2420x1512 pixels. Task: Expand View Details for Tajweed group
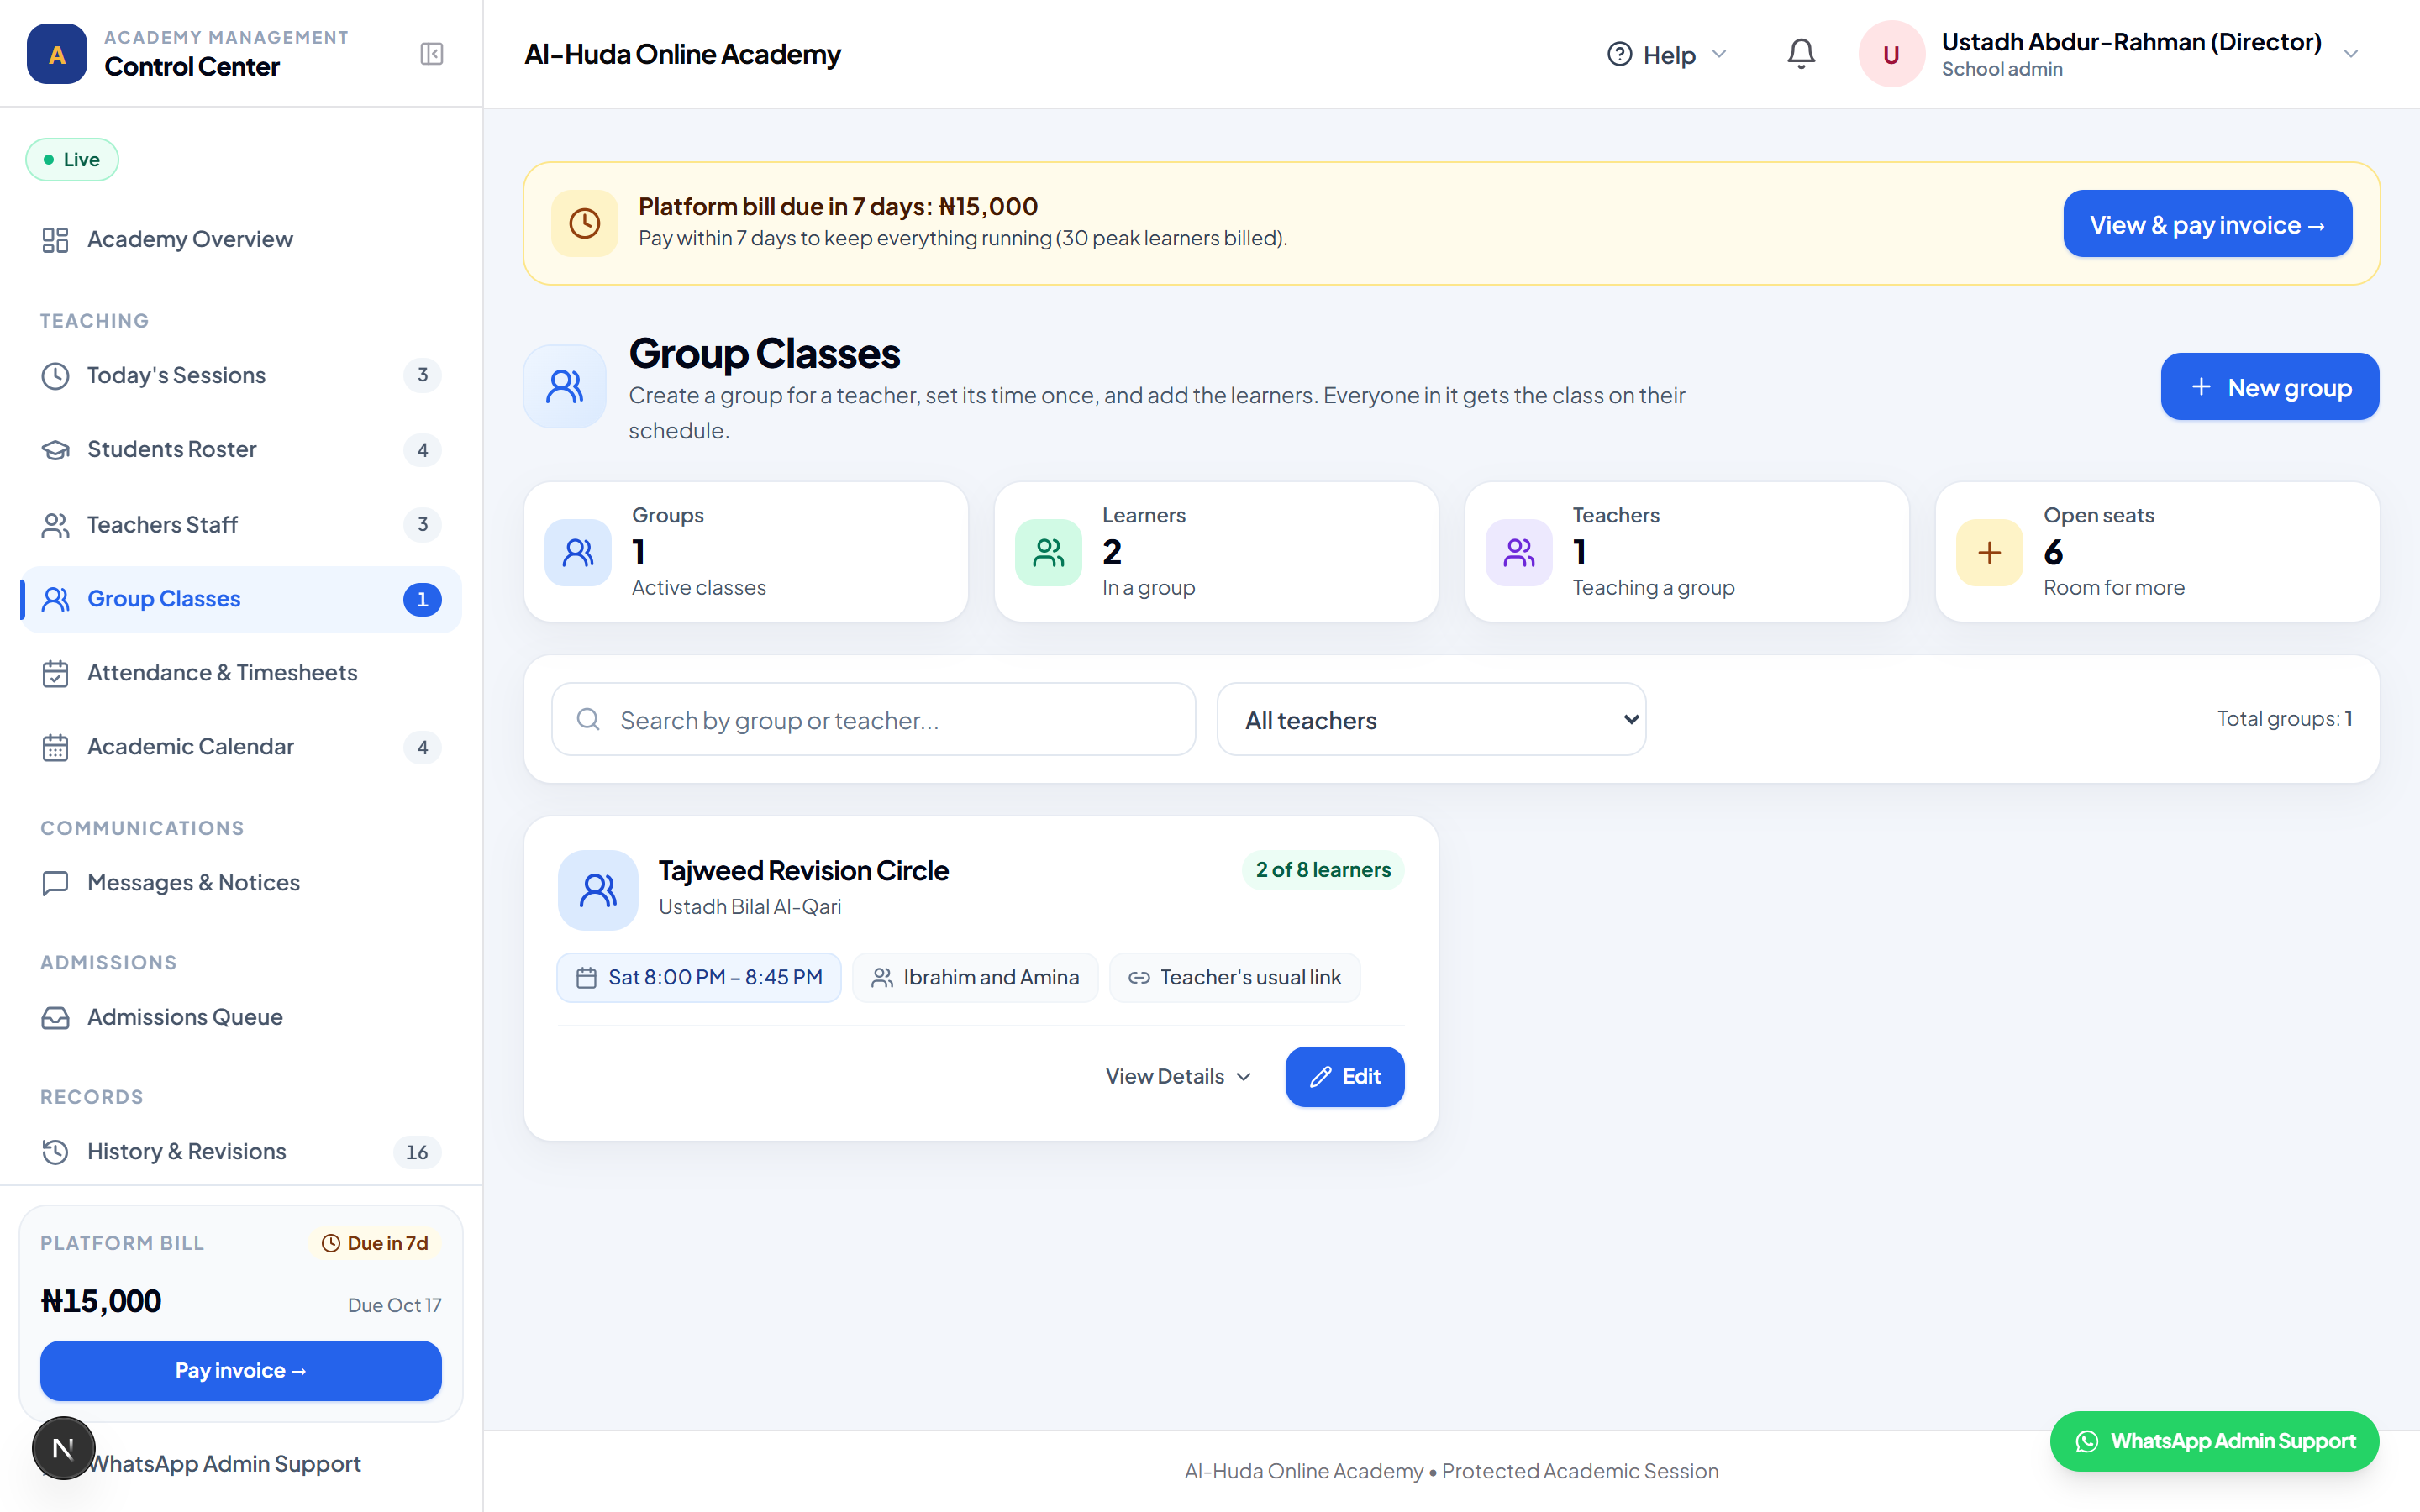click(1179, 1076)
